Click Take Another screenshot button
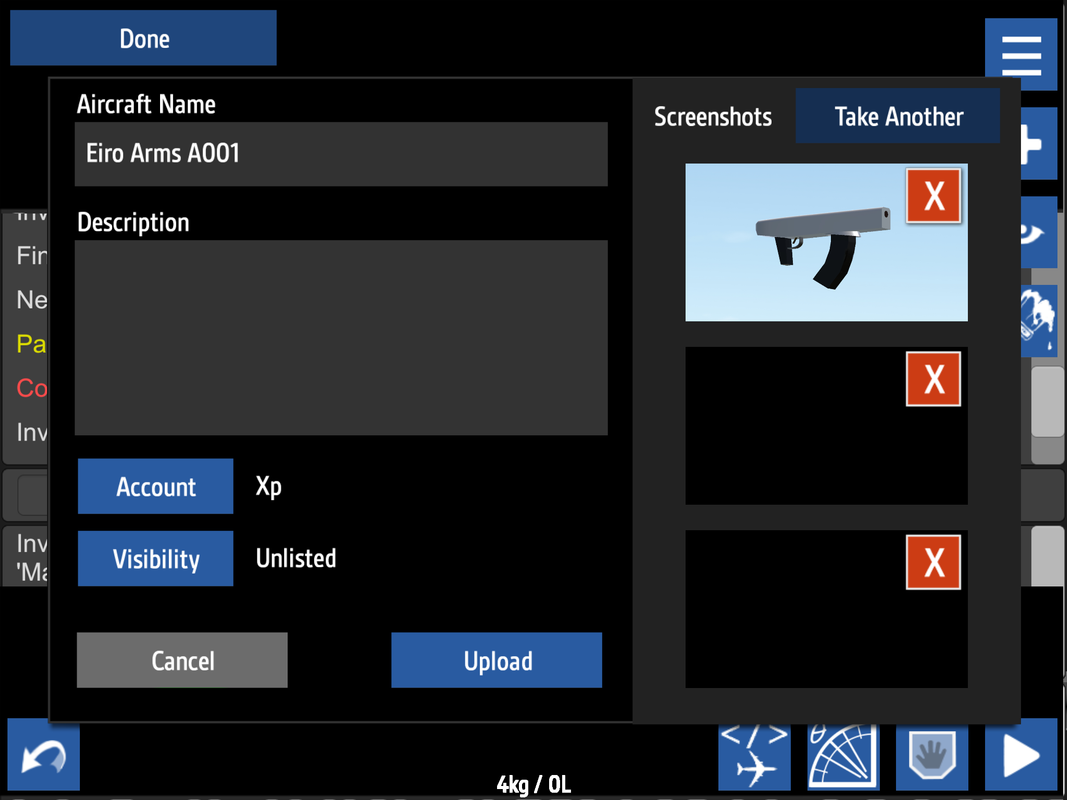Screen dimensions: 1067x800 898,116
